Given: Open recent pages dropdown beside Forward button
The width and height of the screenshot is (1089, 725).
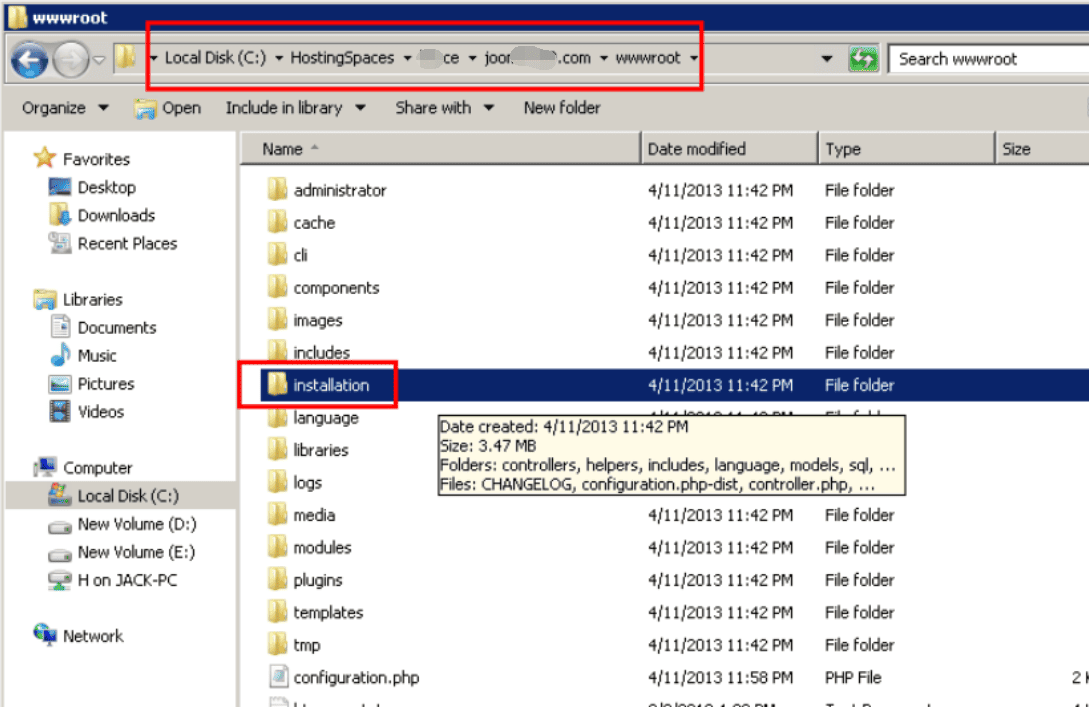Looking at the screenshot, I should (99, 60).
